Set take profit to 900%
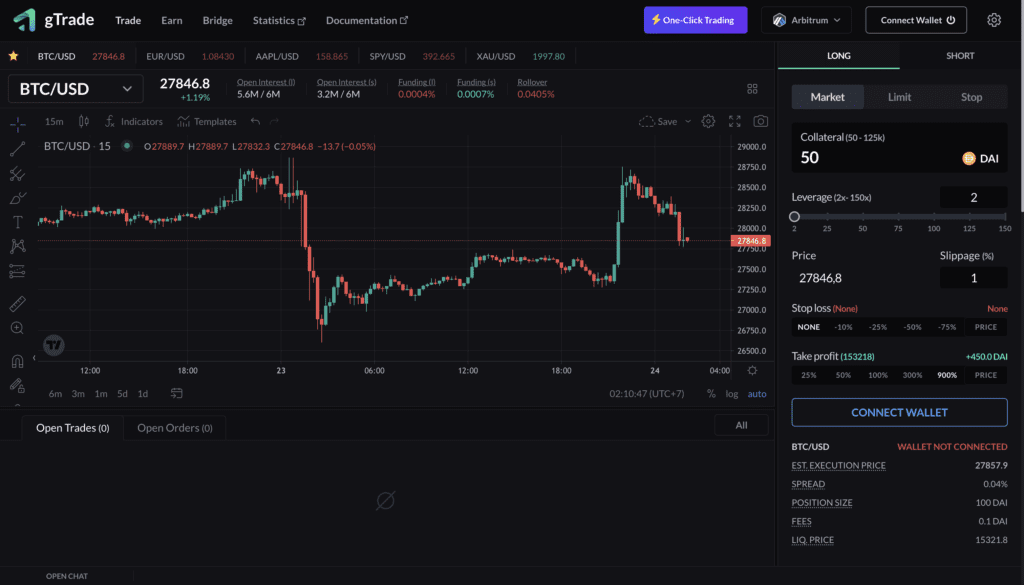Viewport: 1024px width, 585px height. click(x=947, y=375)
